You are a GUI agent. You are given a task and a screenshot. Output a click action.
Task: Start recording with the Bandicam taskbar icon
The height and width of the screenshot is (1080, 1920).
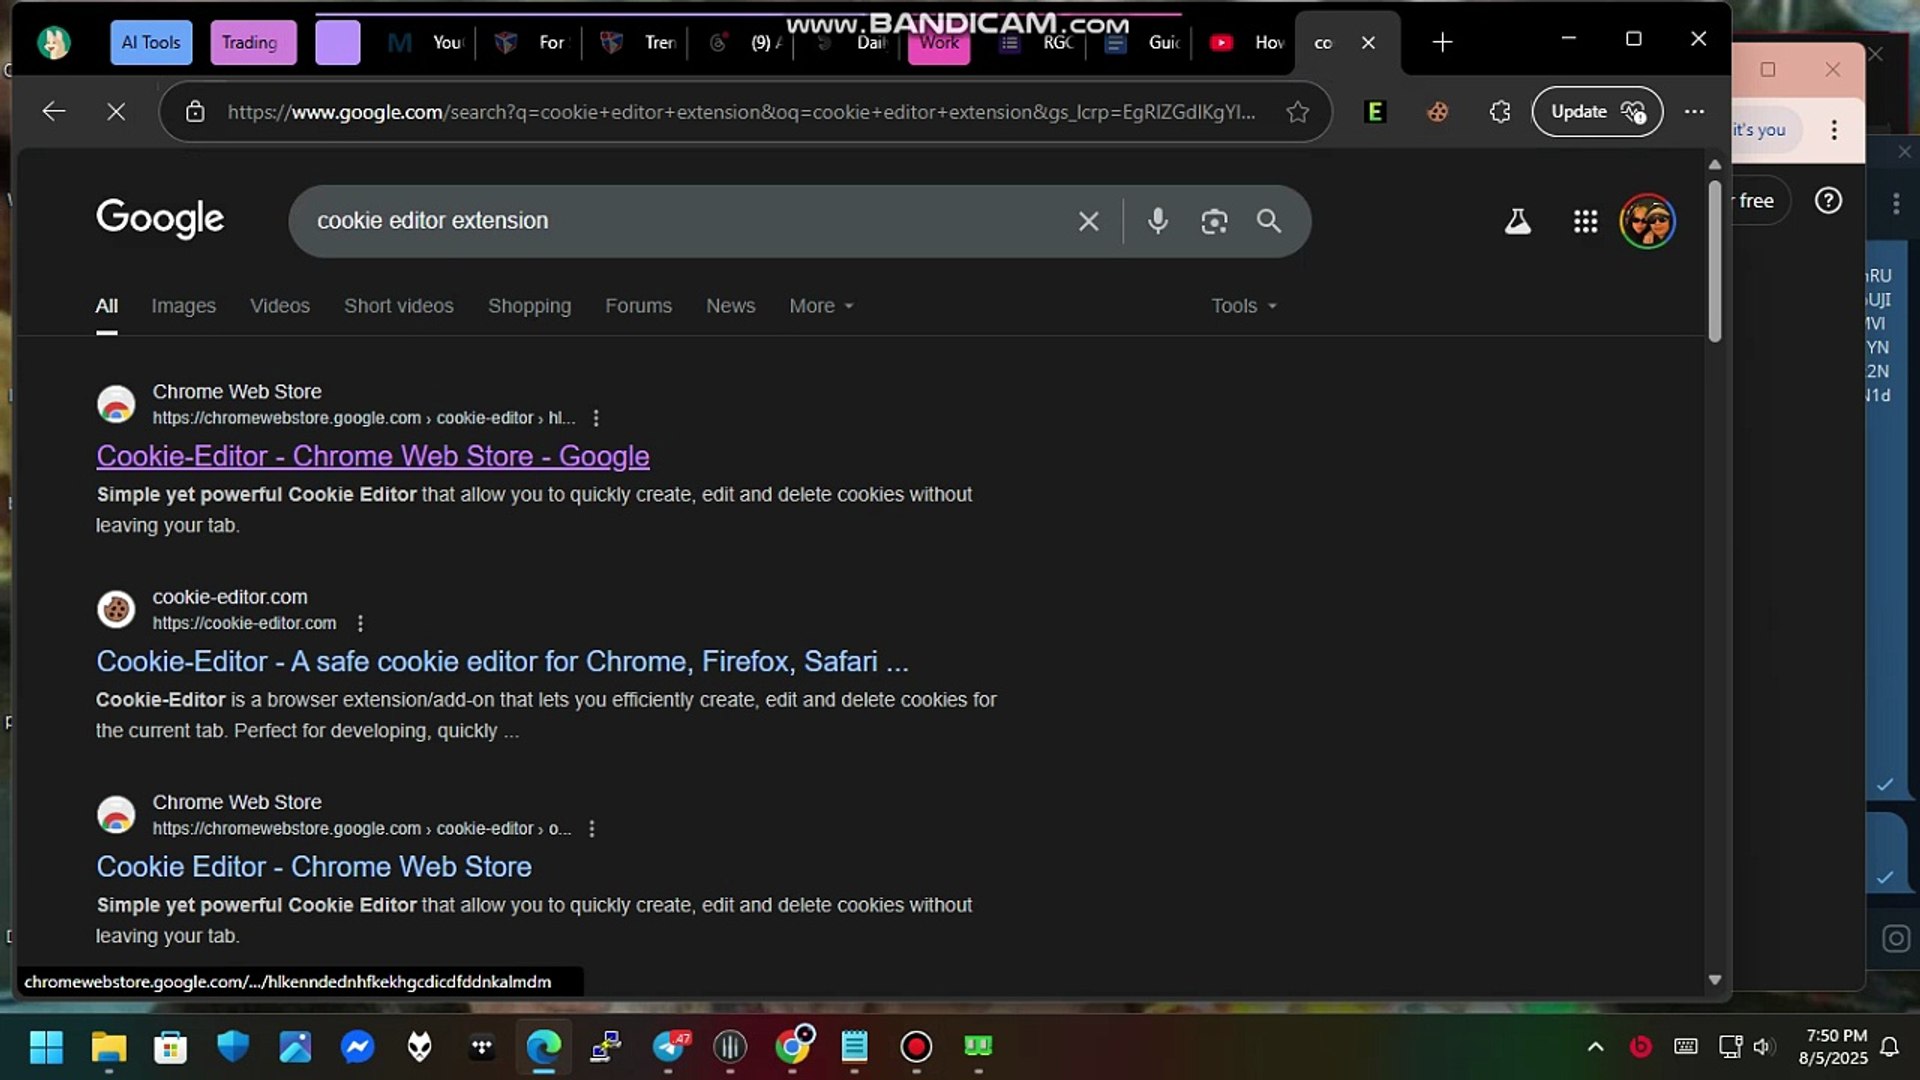coord(916,1047)
